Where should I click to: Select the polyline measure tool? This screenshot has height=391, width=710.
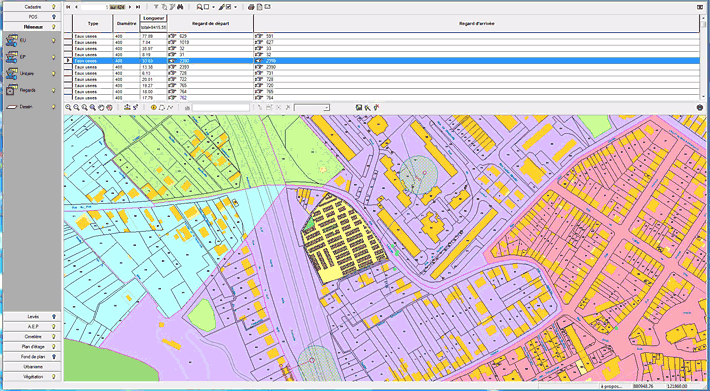pyautogui.click(x=170, y=108)
